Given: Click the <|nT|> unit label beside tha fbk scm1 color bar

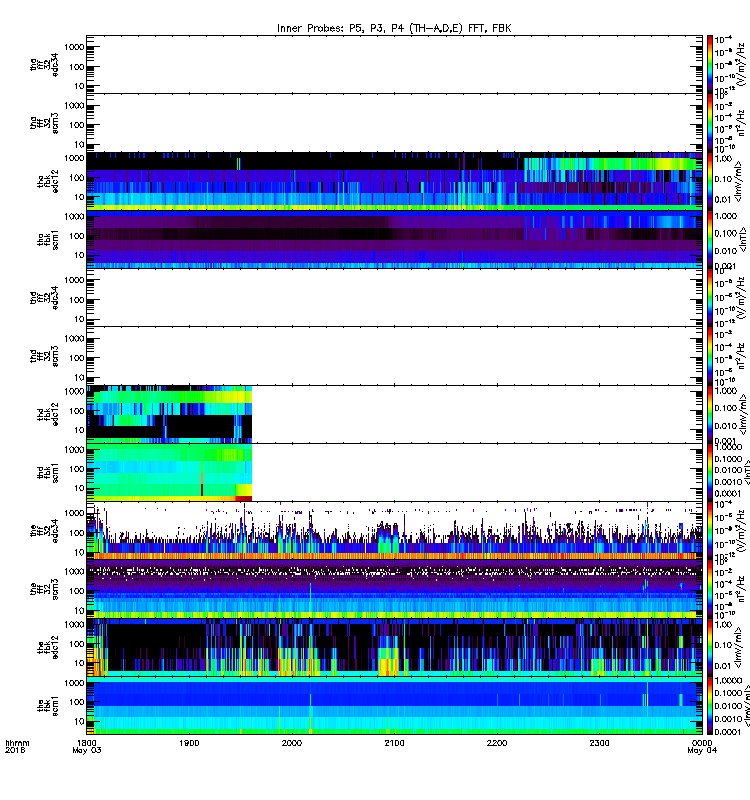Looking at the screenshot, I should coord(741,241).
